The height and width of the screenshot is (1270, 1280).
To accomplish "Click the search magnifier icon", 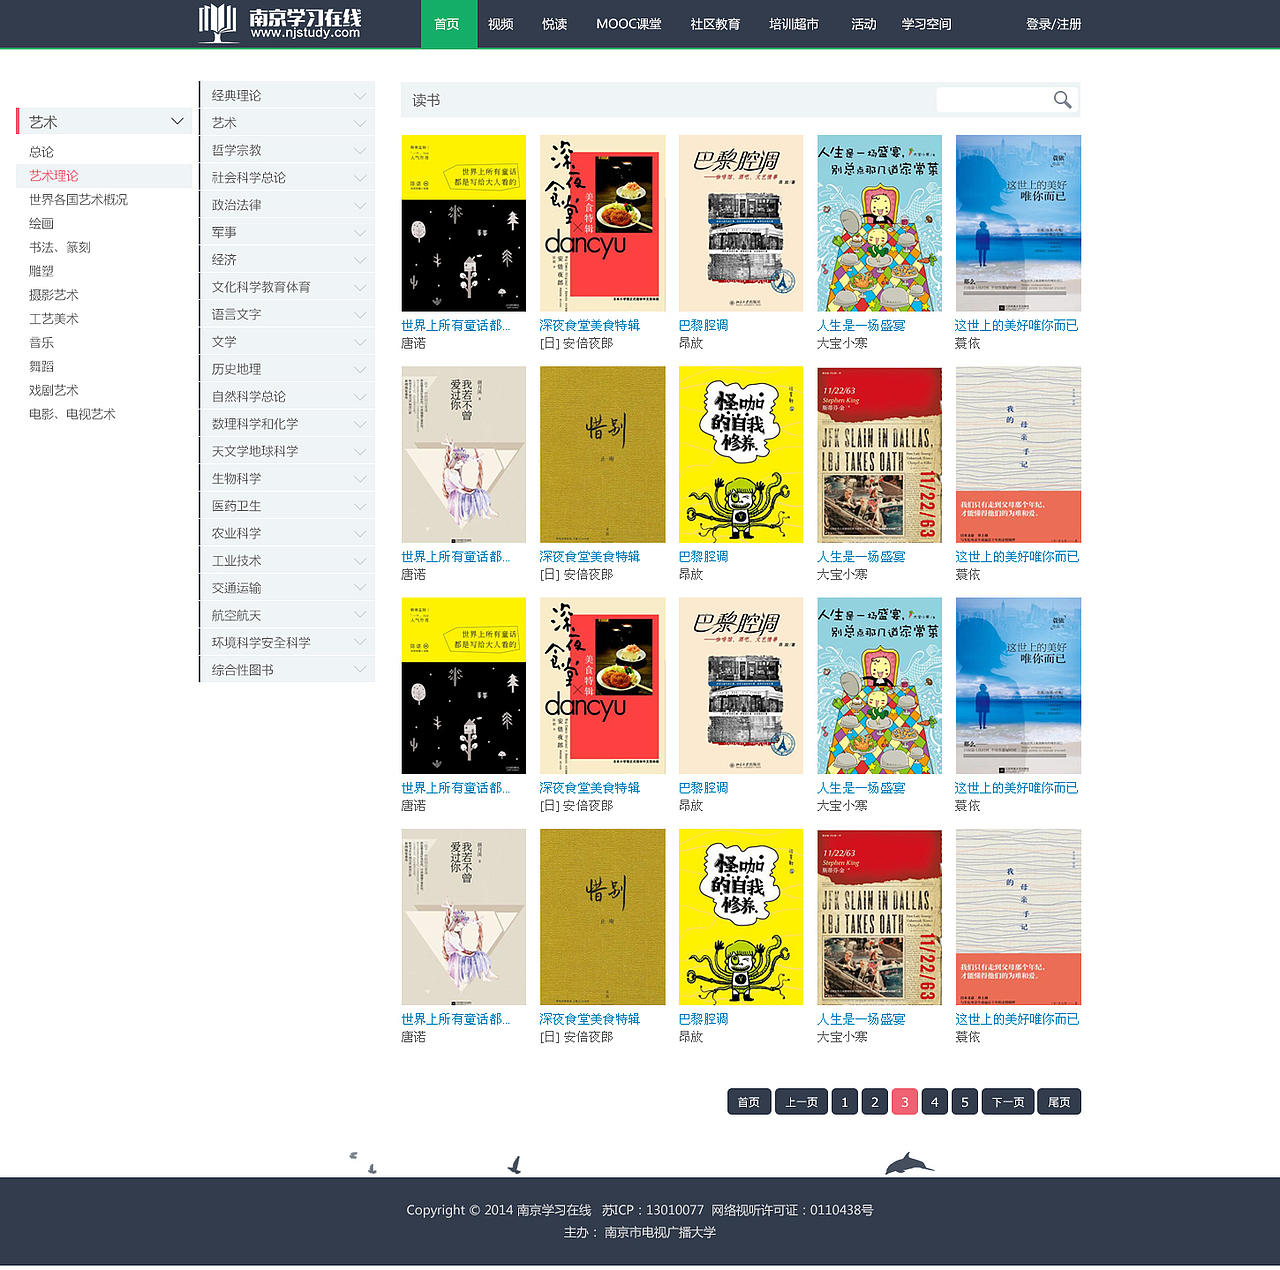I will coord(1062,99).
